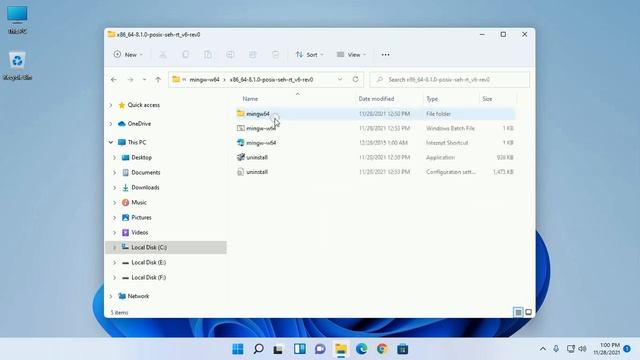
Task: Sort by Date modified column header
Action: (376, 99)
